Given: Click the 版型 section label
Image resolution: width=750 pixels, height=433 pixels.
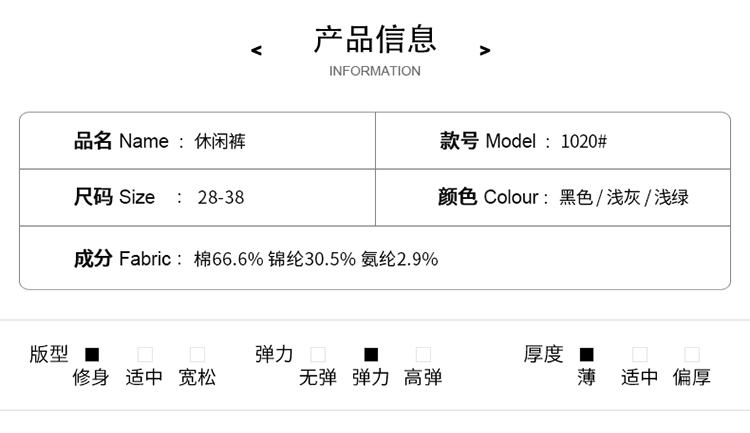Looking at the screenshot, I should pos(49,354).
